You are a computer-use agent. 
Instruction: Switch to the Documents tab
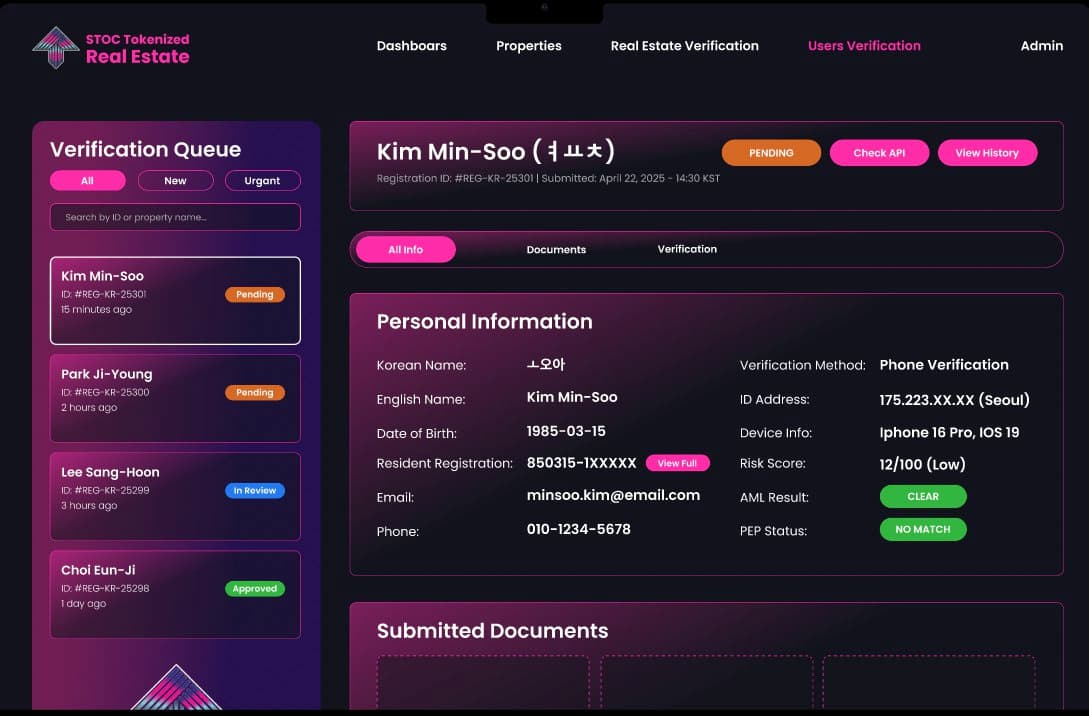(x=556, y=250)
